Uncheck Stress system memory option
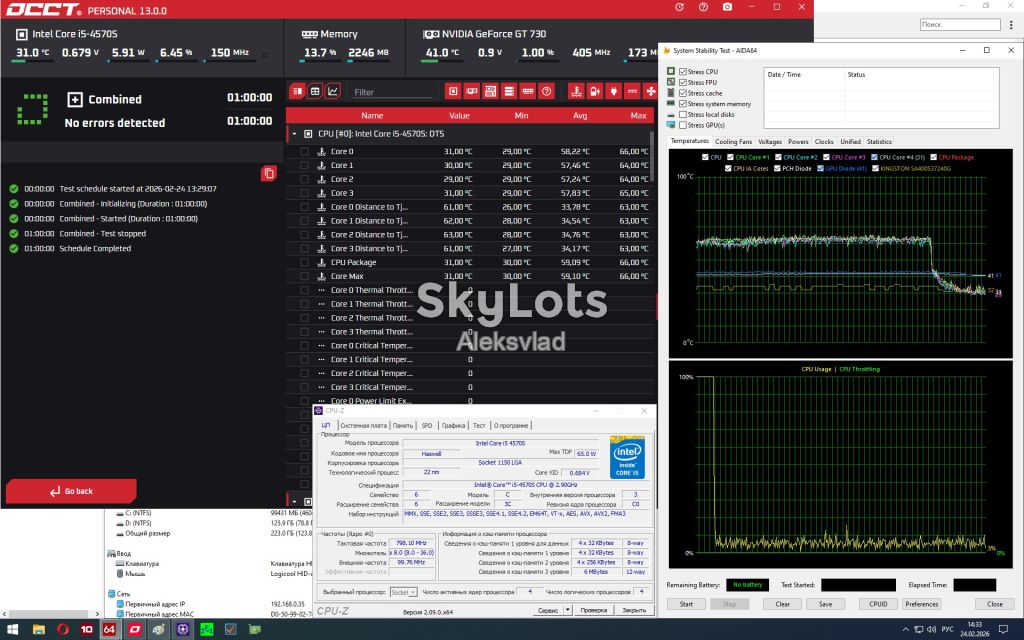The image size is (1024, 640). click(683, 103)
